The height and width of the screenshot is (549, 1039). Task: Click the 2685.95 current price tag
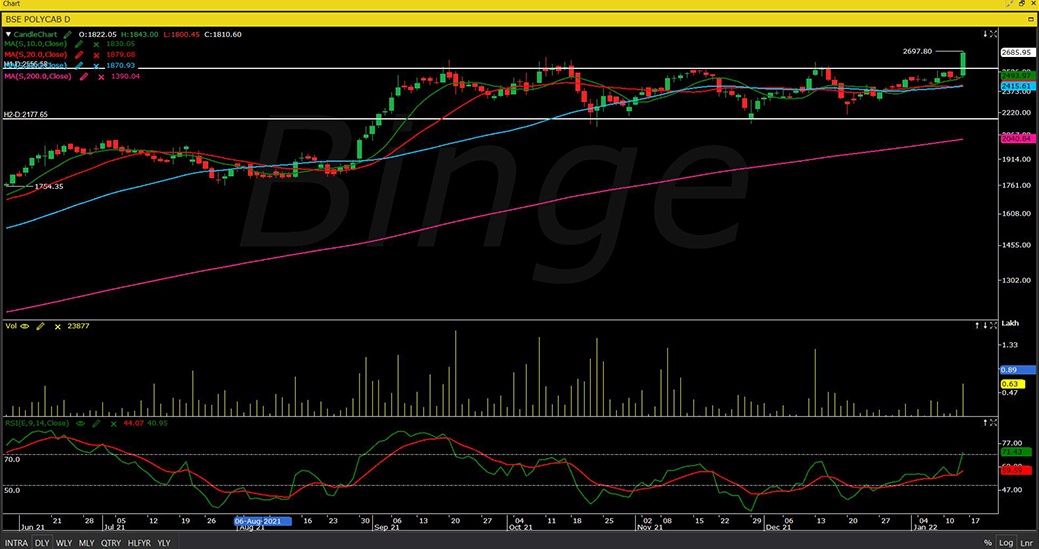(1017, 52)
